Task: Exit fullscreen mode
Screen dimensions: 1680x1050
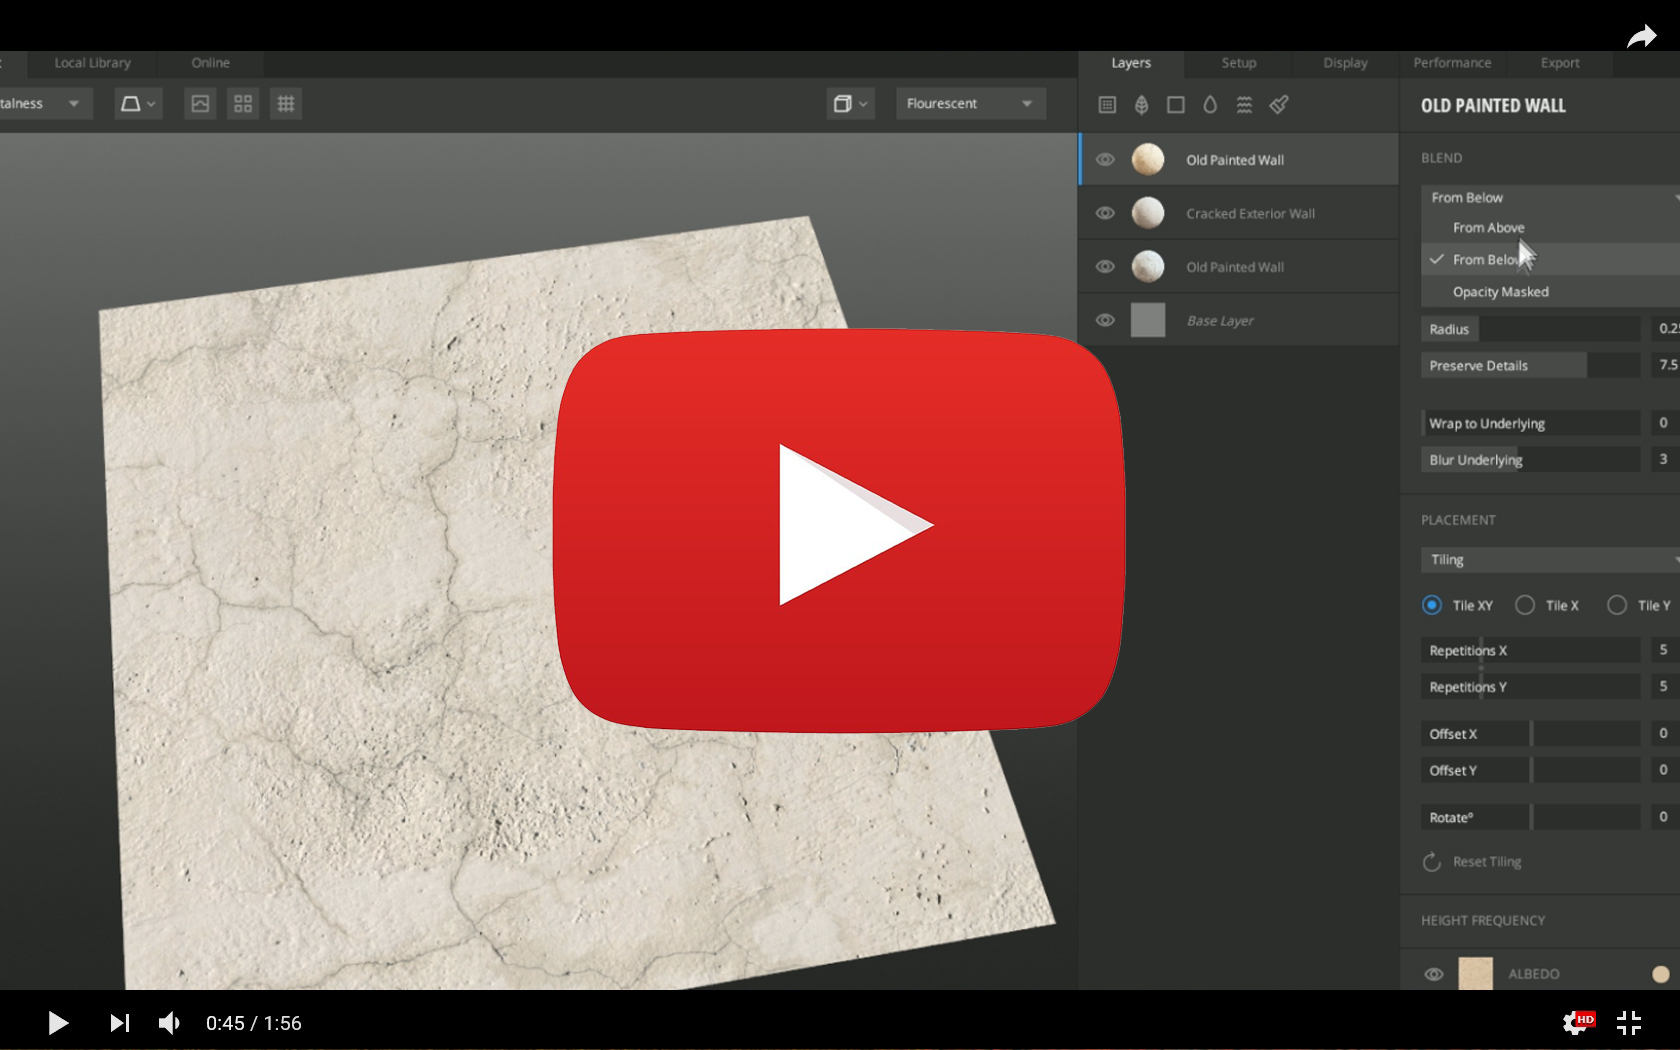Action: [x=1629, y=1023]
